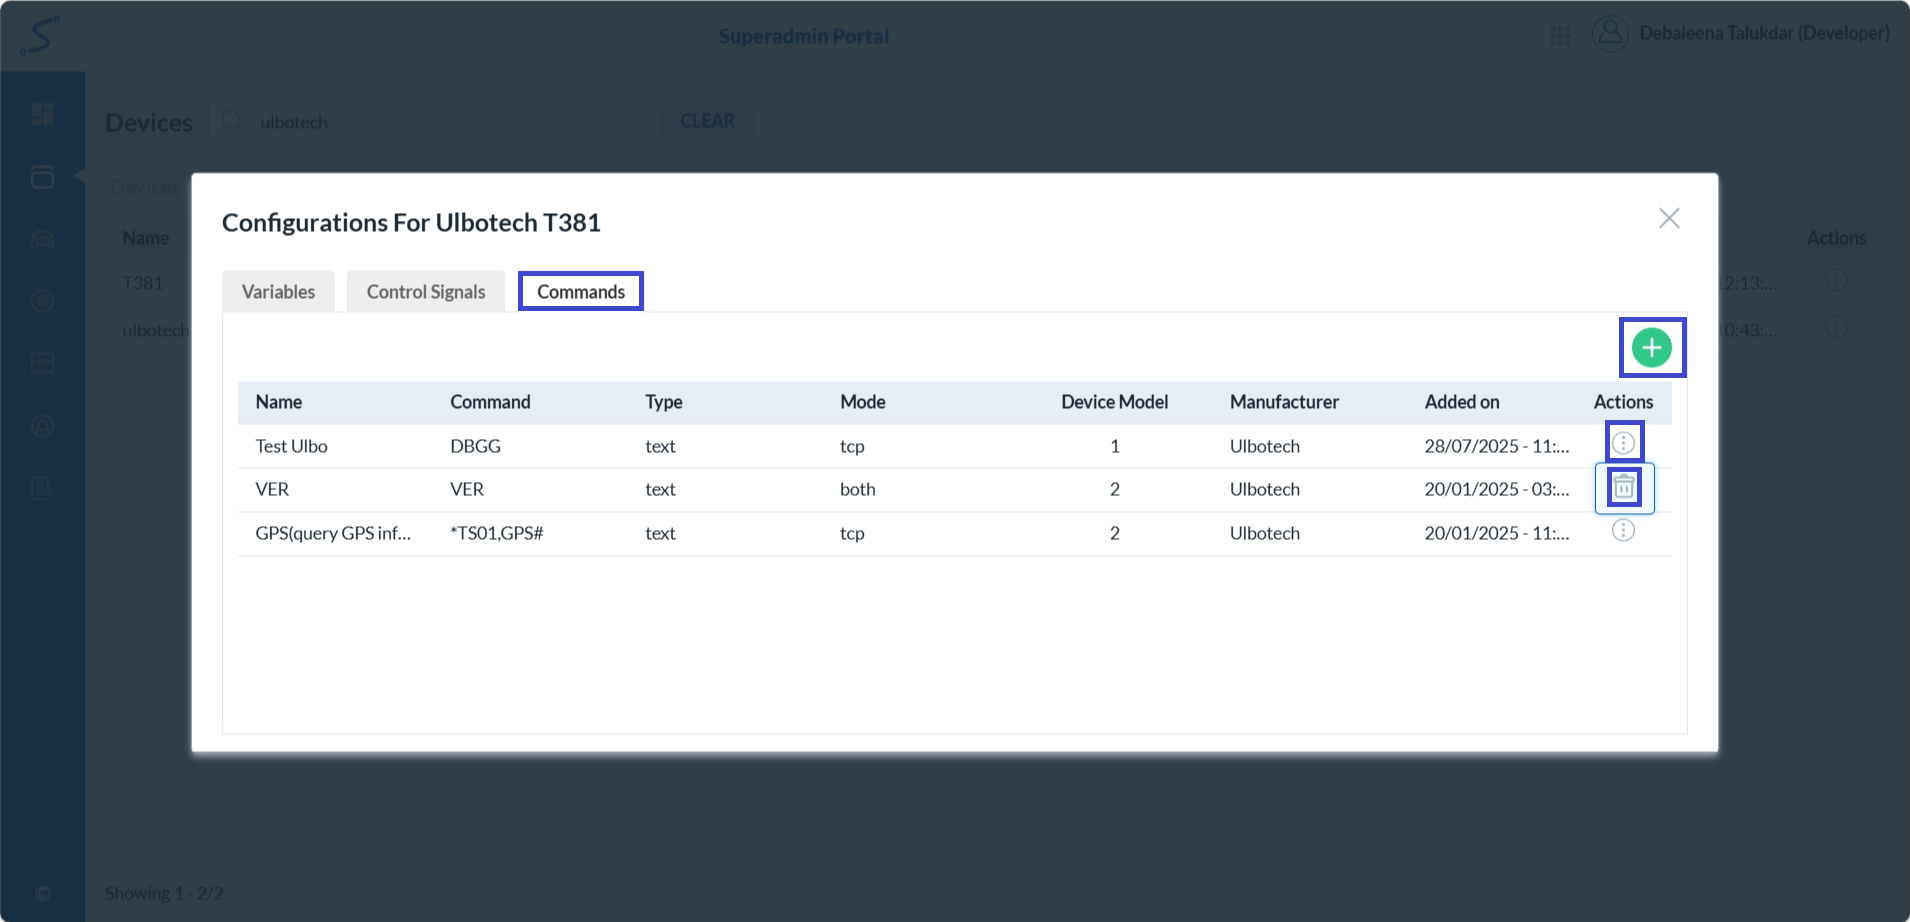Open the Control Signals tab
The image size is (1910, 922).
pos(425,292)
